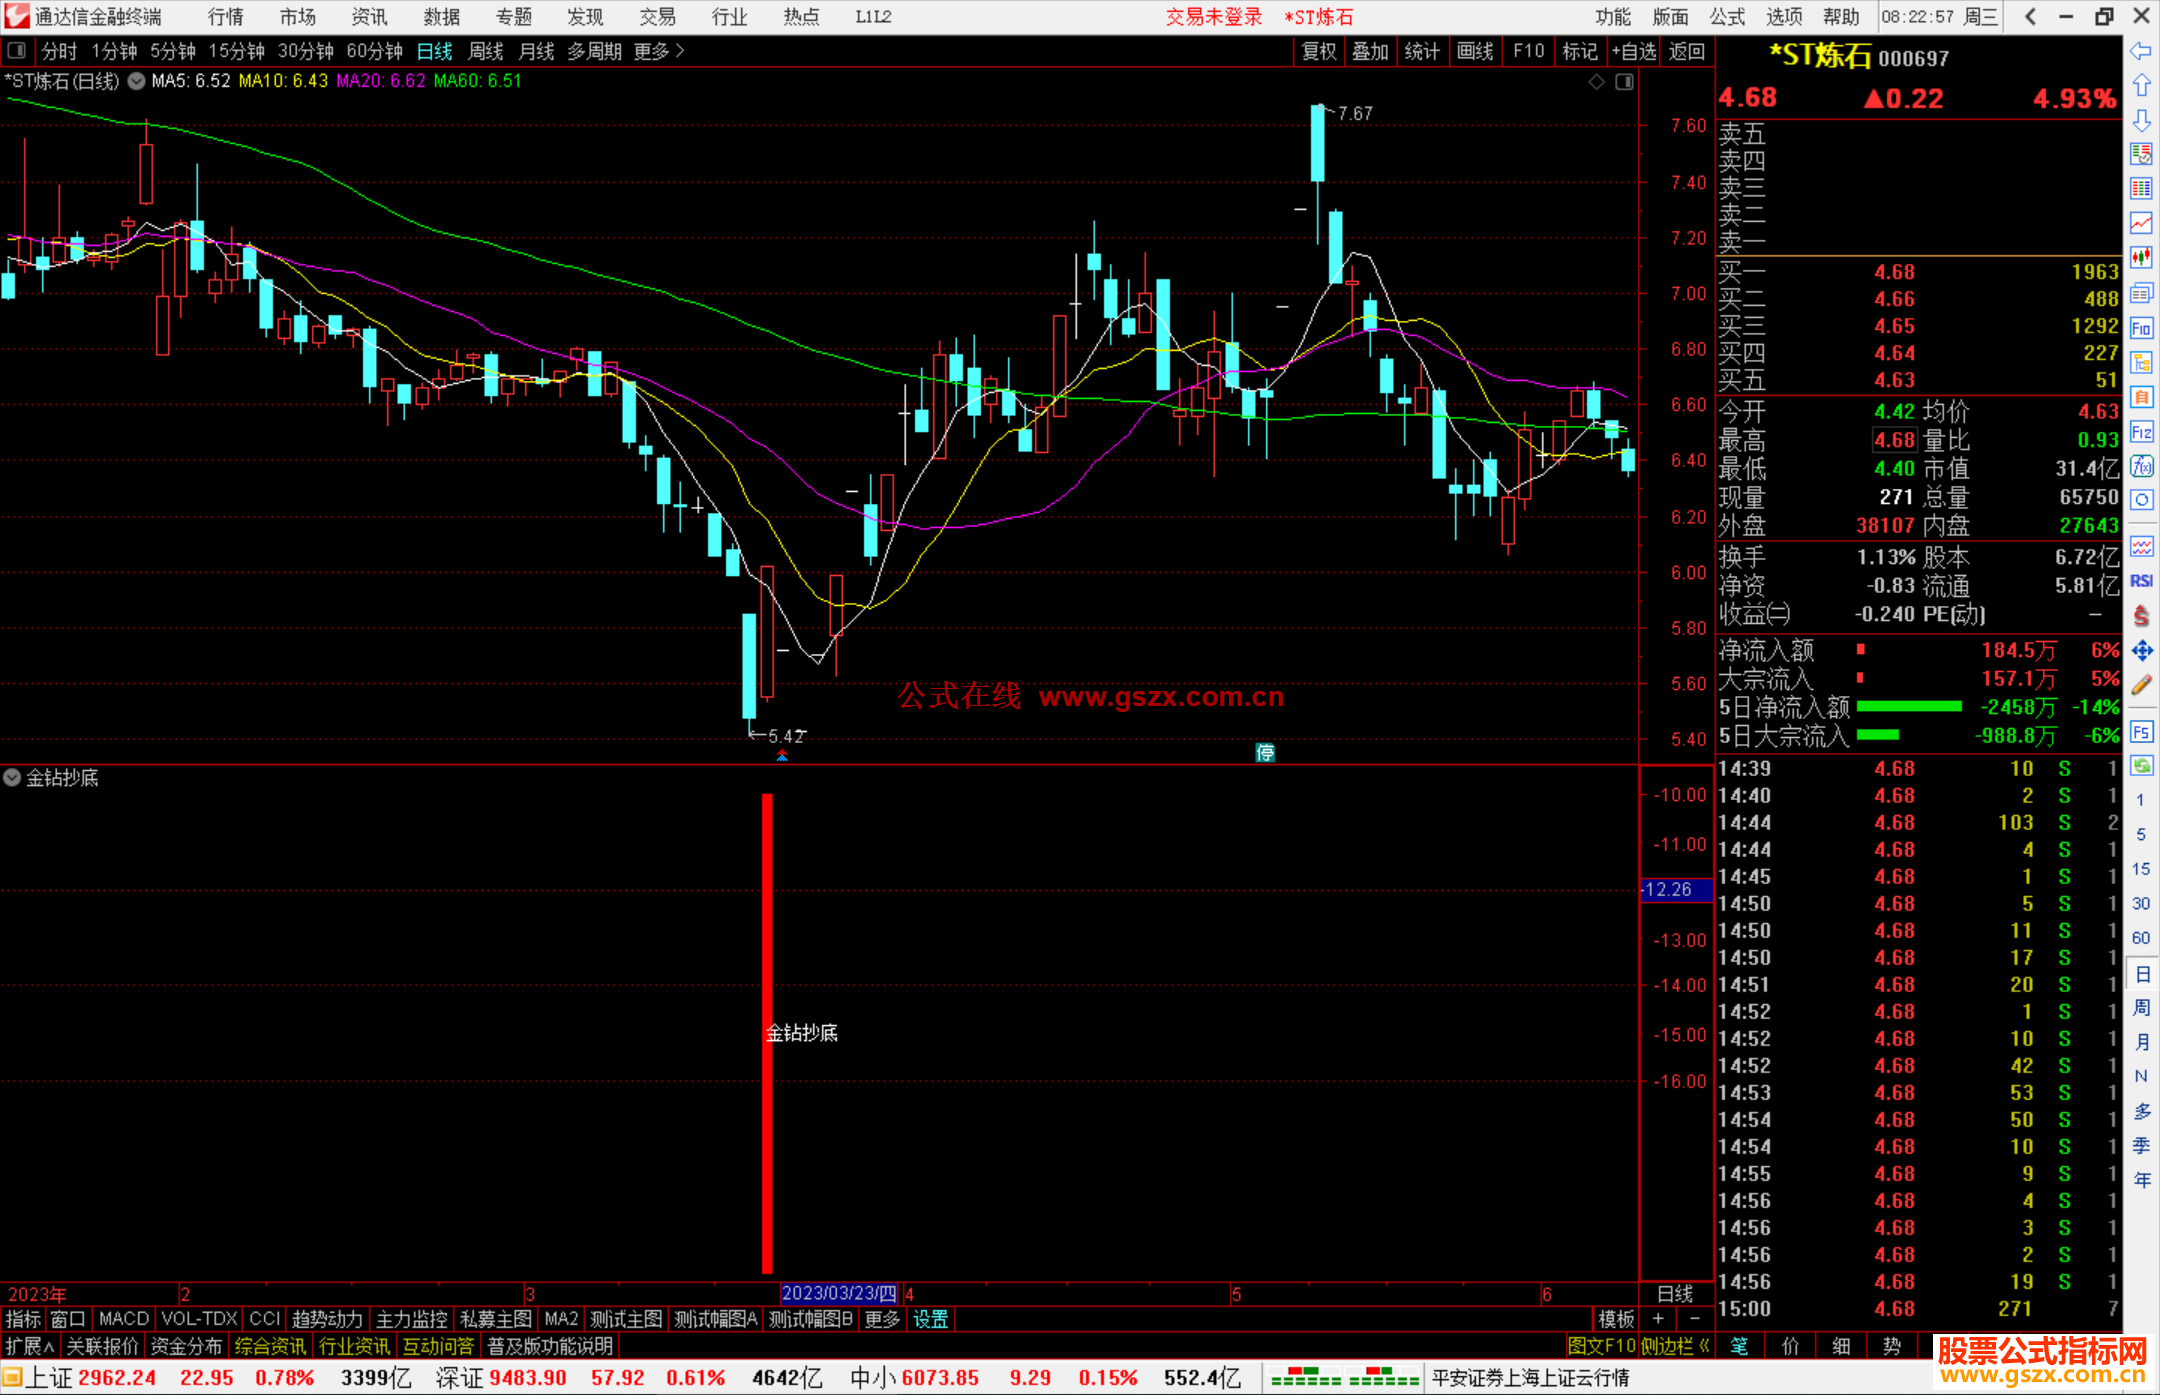Expand the 更多 period dropdown

(659, 51)
